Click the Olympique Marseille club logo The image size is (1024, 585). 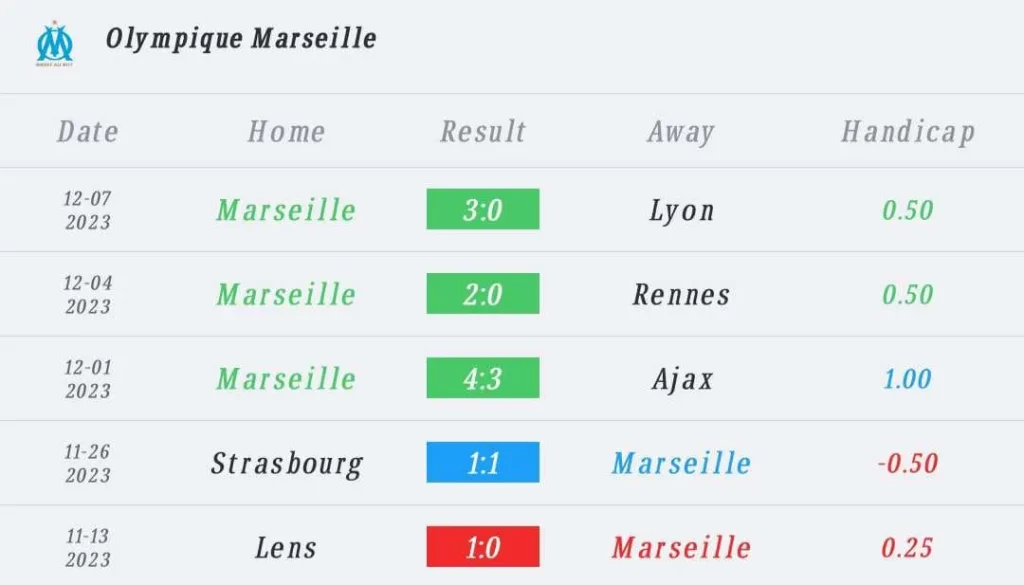pyautogui.click(x=55, y=43)
